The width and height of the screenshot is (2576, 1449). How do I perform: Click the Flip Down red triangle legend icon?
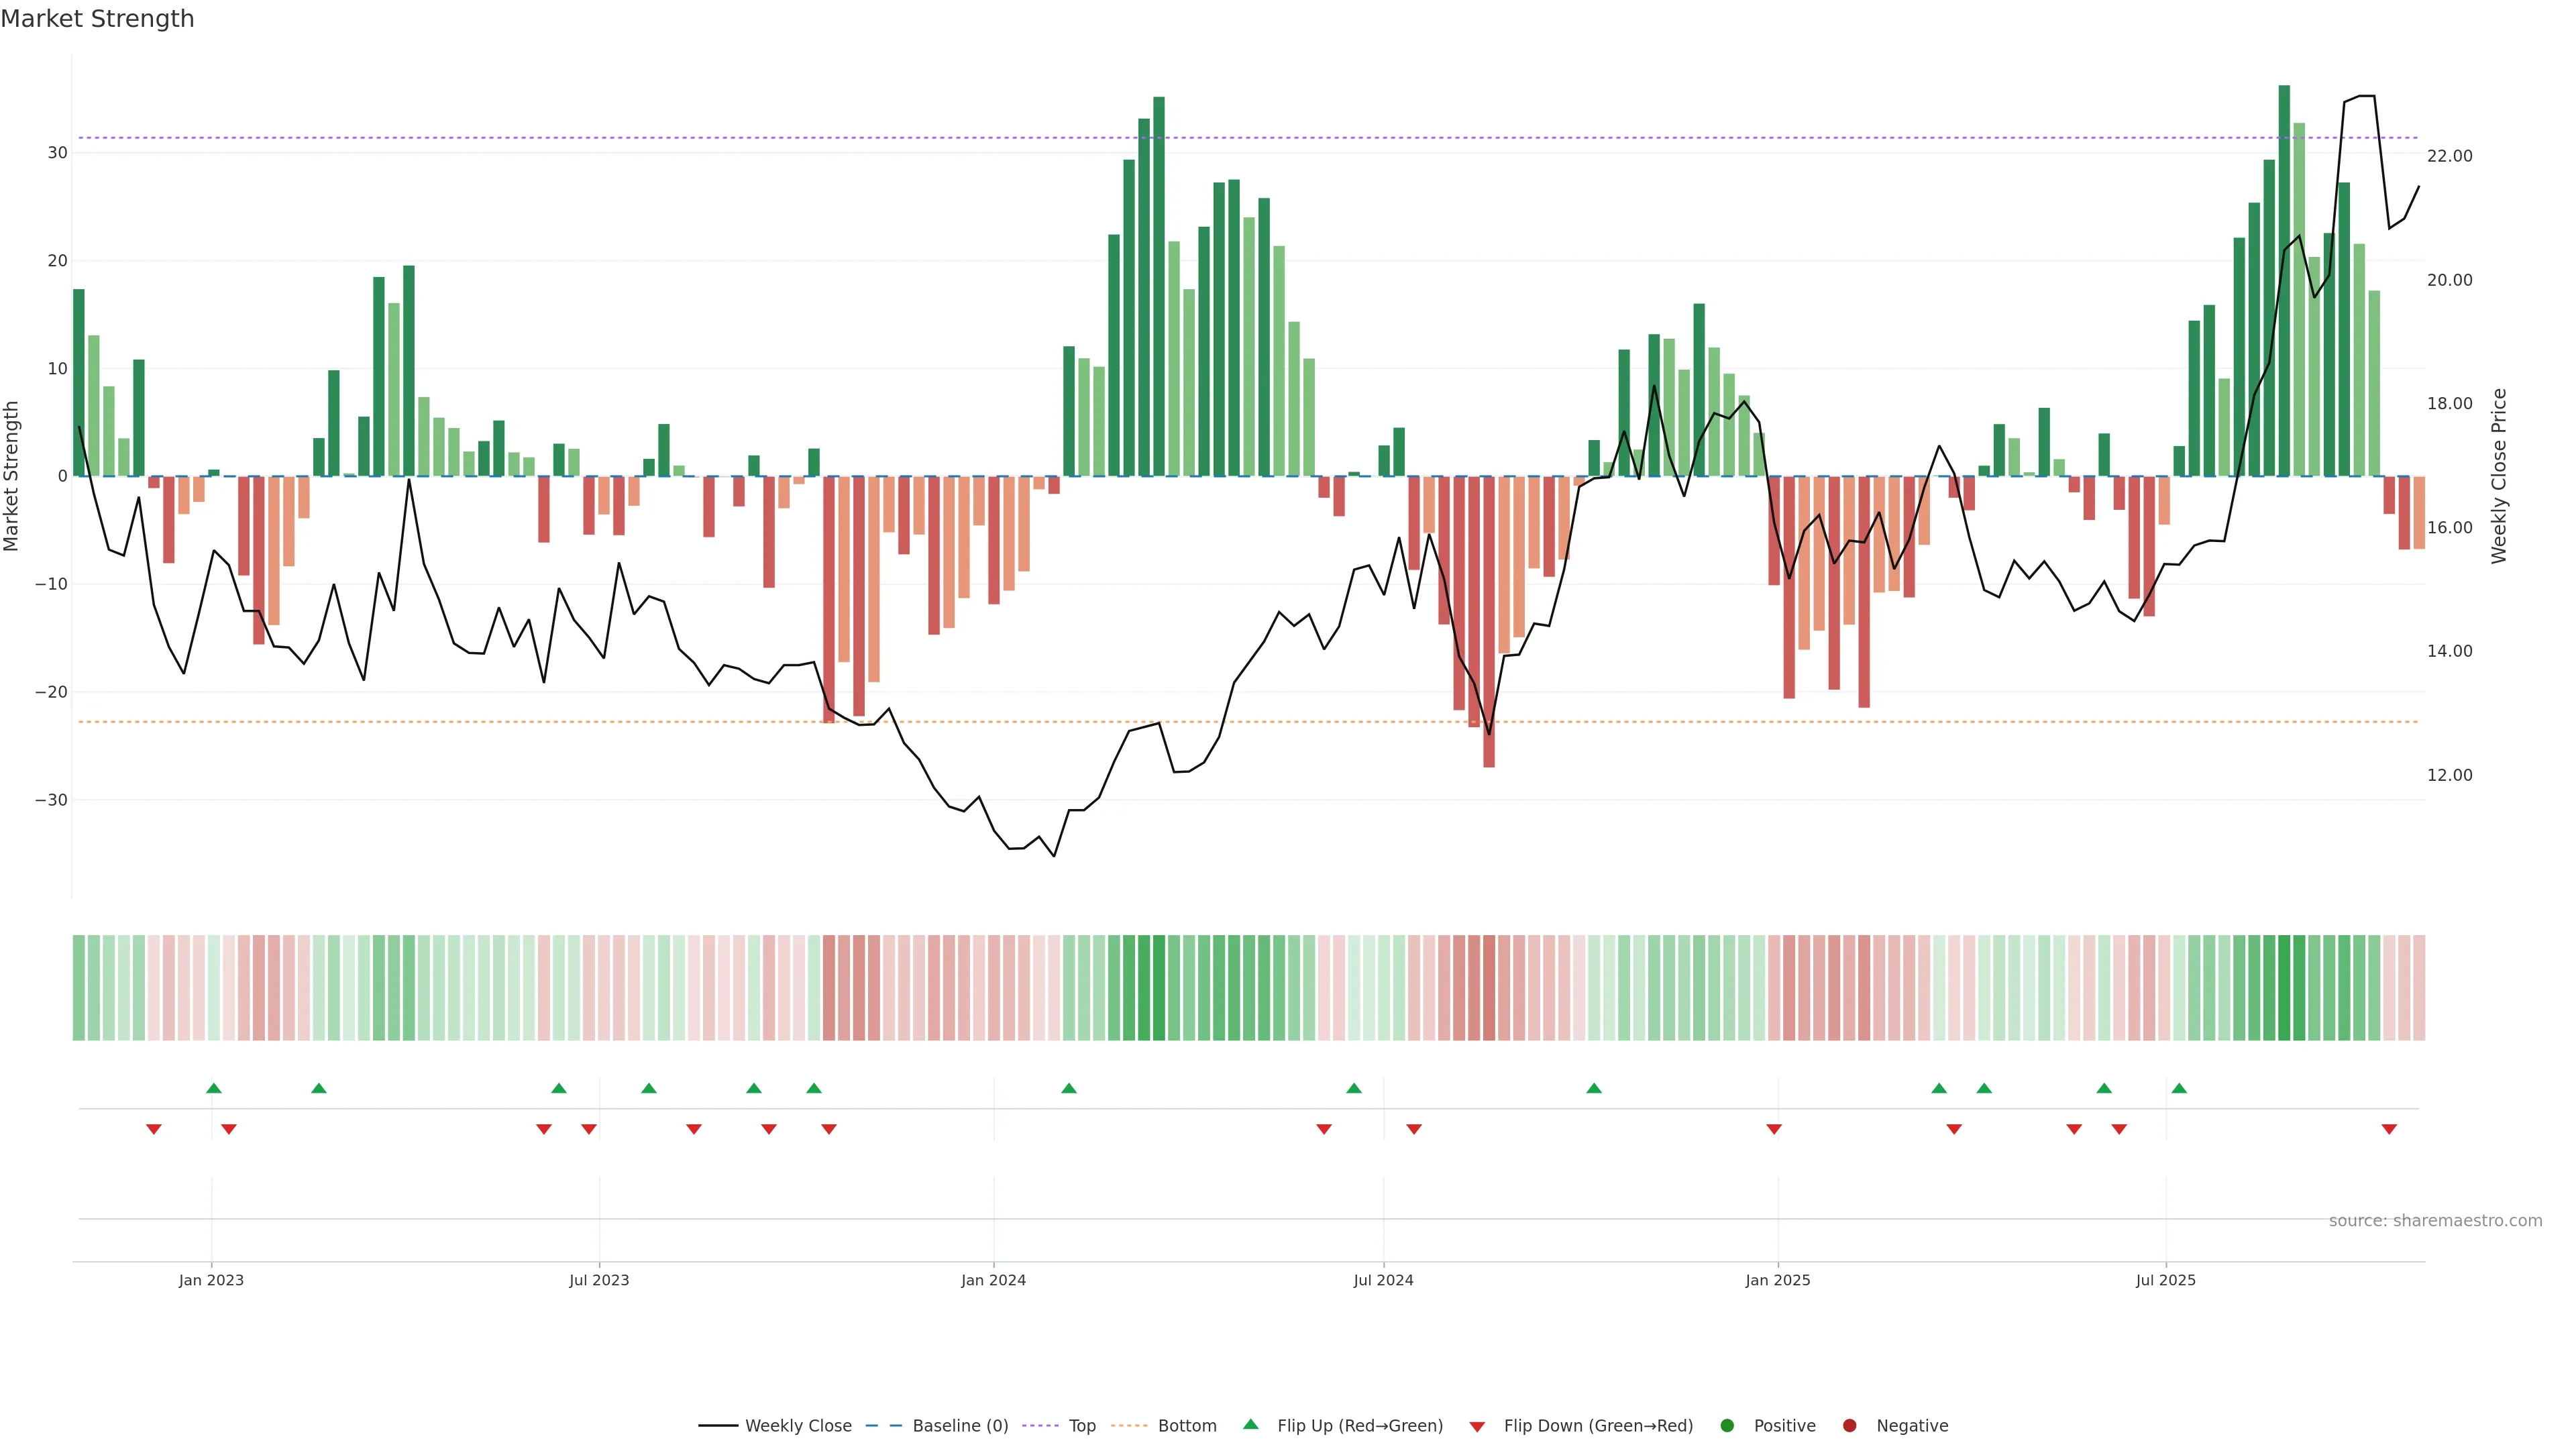click(1477, 1427)
